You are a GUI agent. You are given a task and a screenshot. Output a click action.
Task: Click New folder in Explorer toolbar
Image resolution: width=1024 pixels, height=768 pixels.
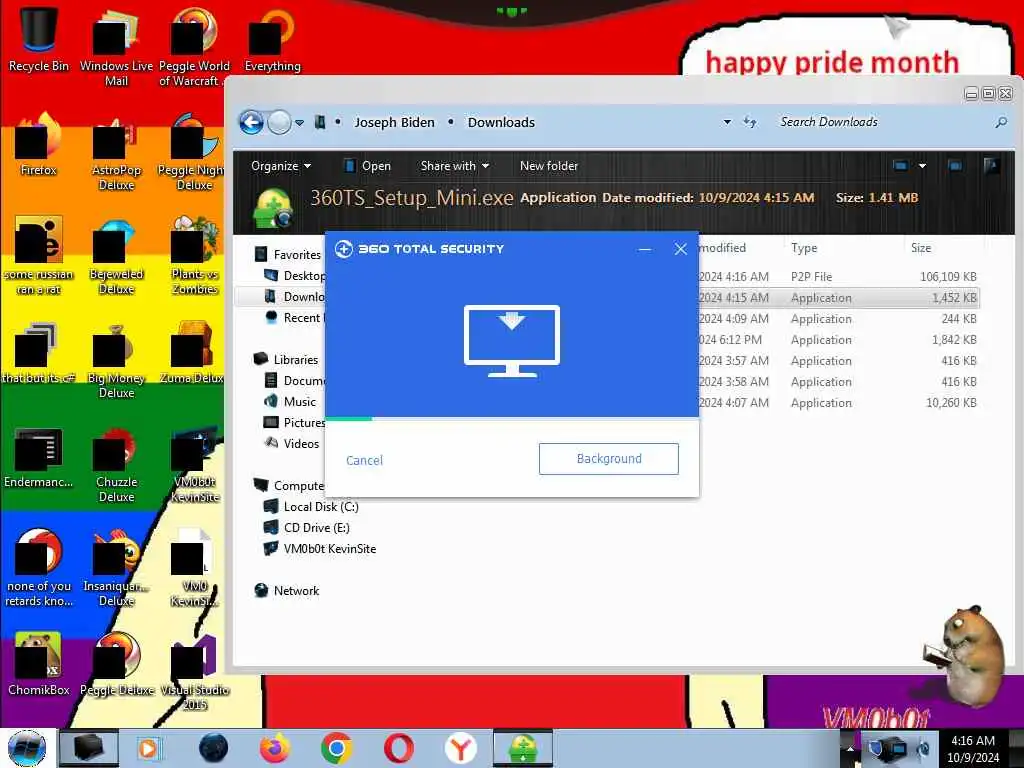[549, 166]
